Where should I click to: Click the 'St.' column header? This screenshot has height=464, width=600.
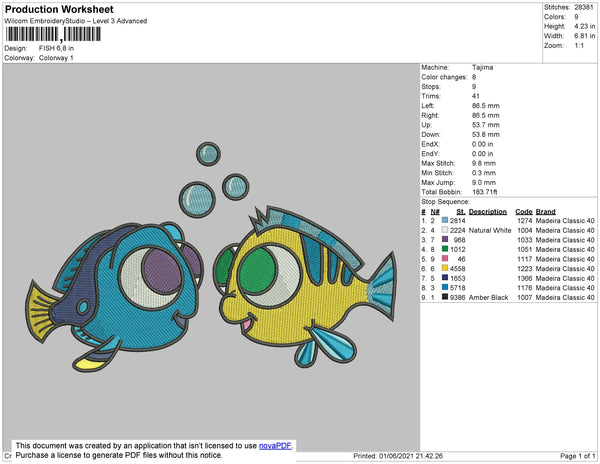coord(461,212)
